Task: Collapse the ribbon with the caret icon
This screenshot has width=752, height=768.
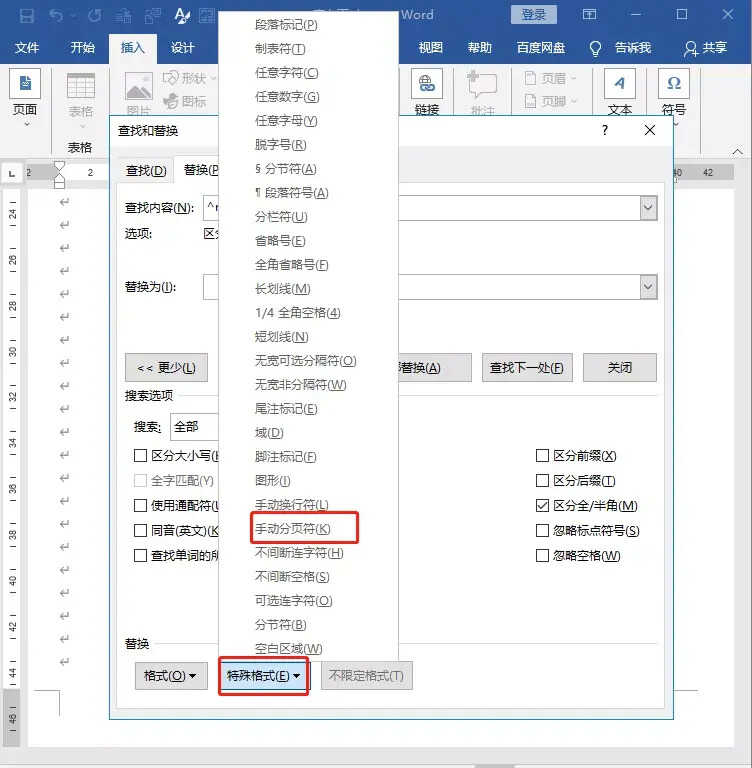Action: pos(737,152)
